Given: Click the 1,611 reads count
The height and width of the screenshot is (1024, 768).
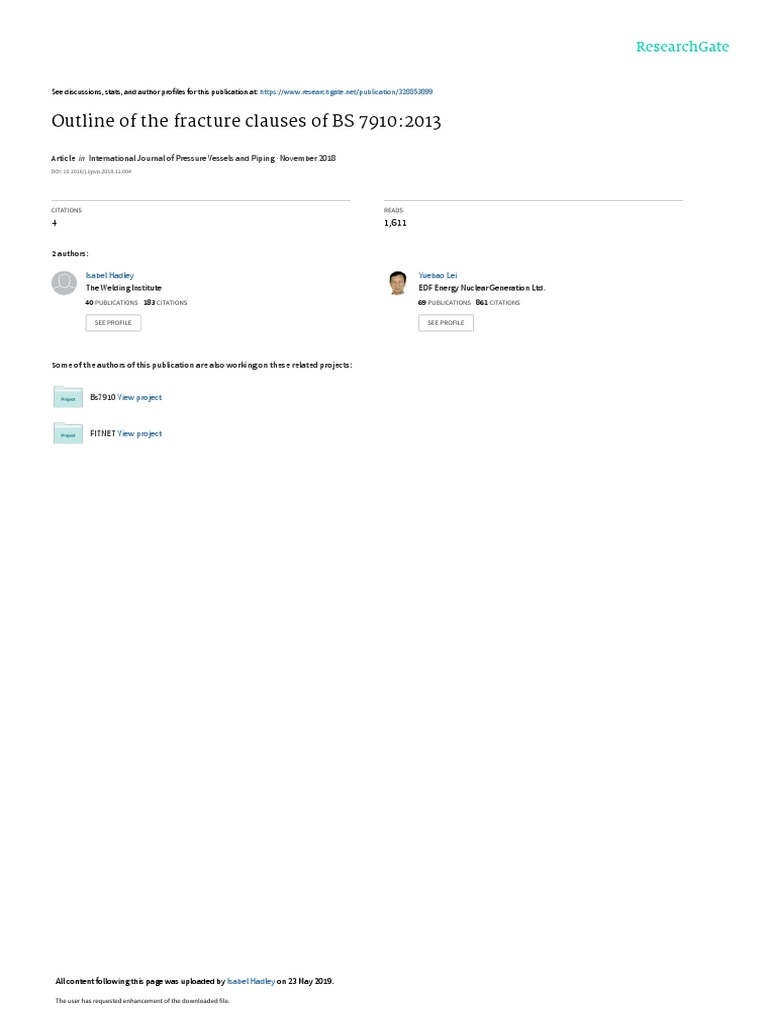Looking at the screenshot, I should [x=395, y=223].
